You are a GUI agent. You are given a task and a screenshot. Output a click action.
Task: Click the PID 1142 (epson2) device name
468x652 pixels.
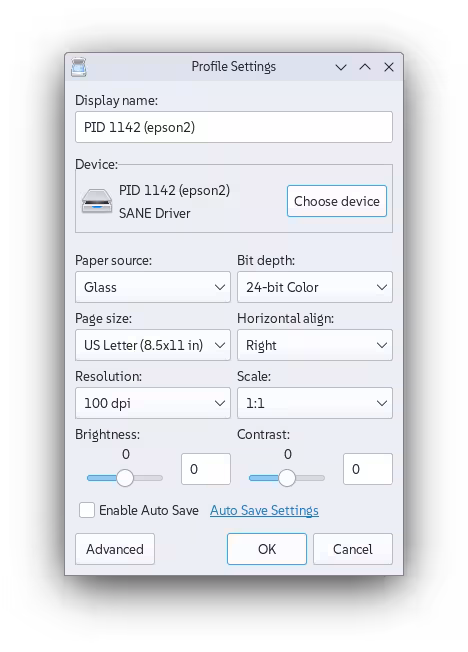(x=174, y=190)
